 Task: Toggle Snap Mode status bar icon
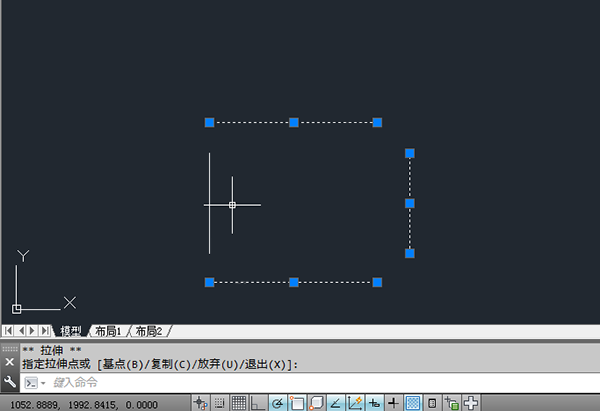[220, 403]
